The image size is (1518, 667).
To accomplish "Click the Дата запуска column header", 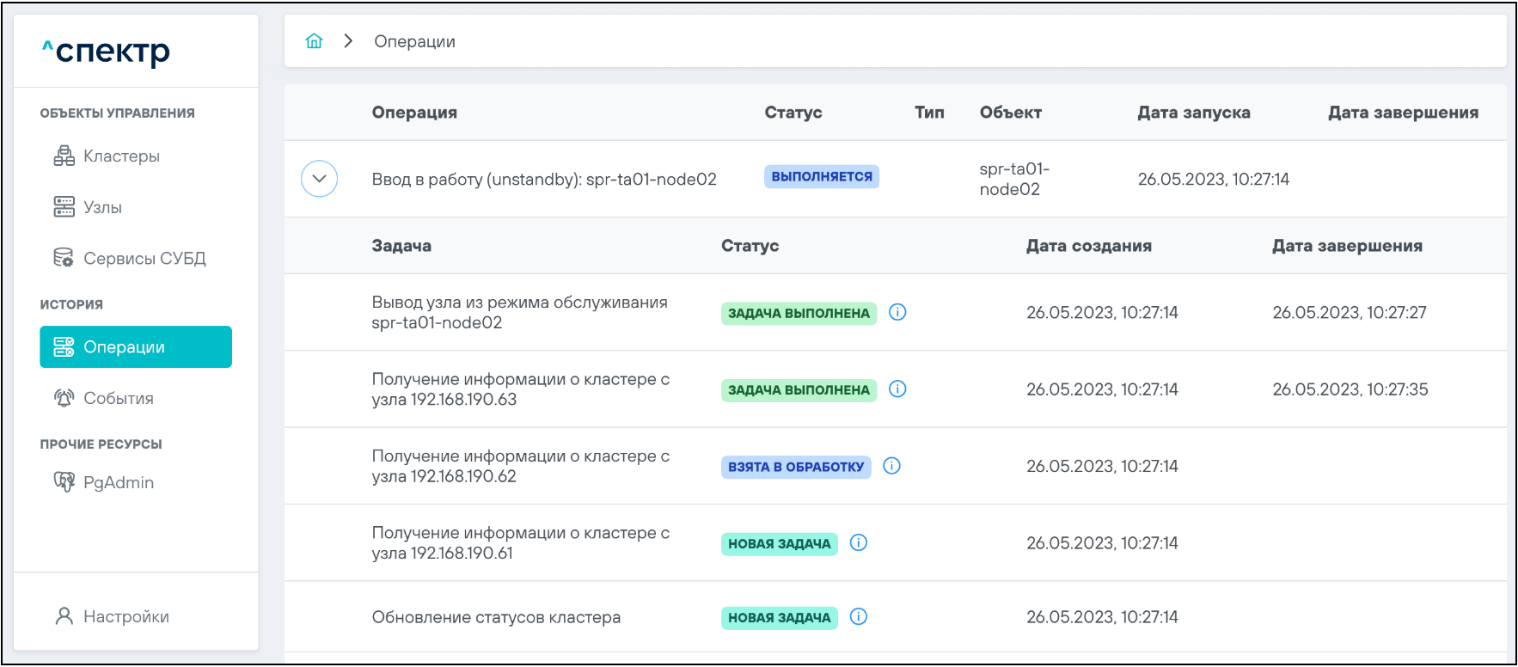I will point(1193,112).
